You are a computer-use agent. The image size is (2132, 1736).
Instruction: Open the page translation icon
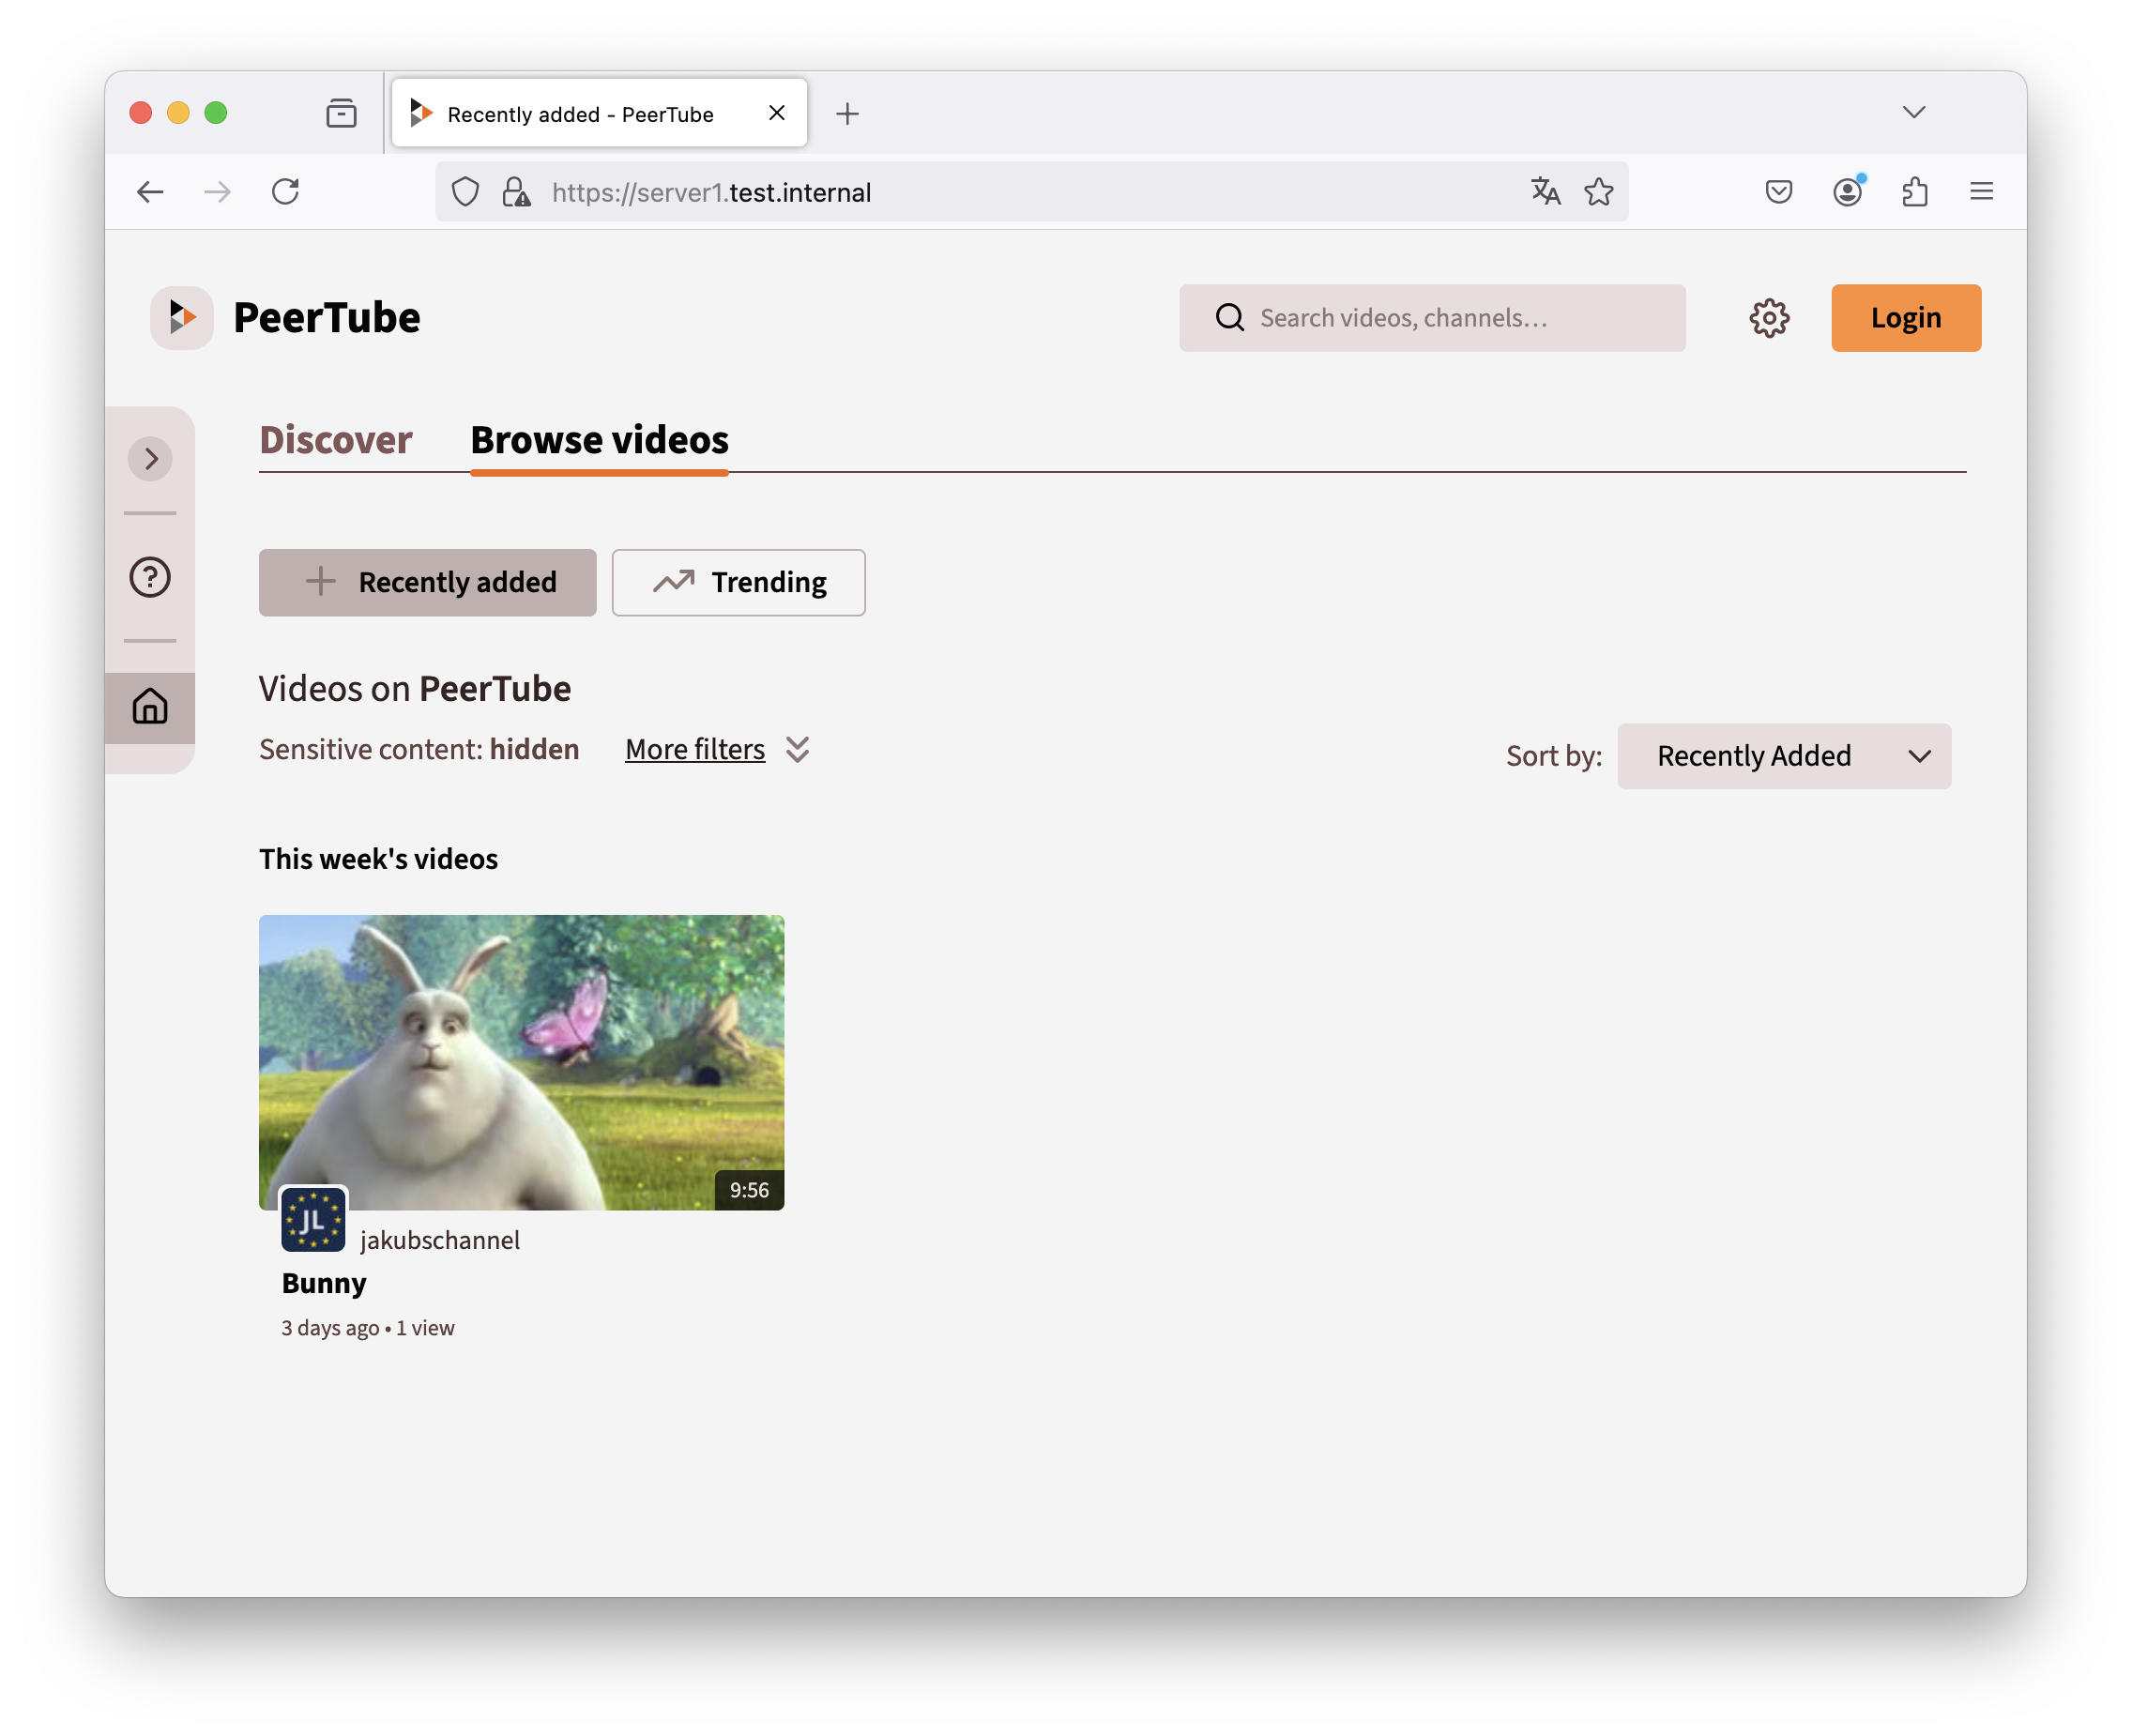[1545, 192]
